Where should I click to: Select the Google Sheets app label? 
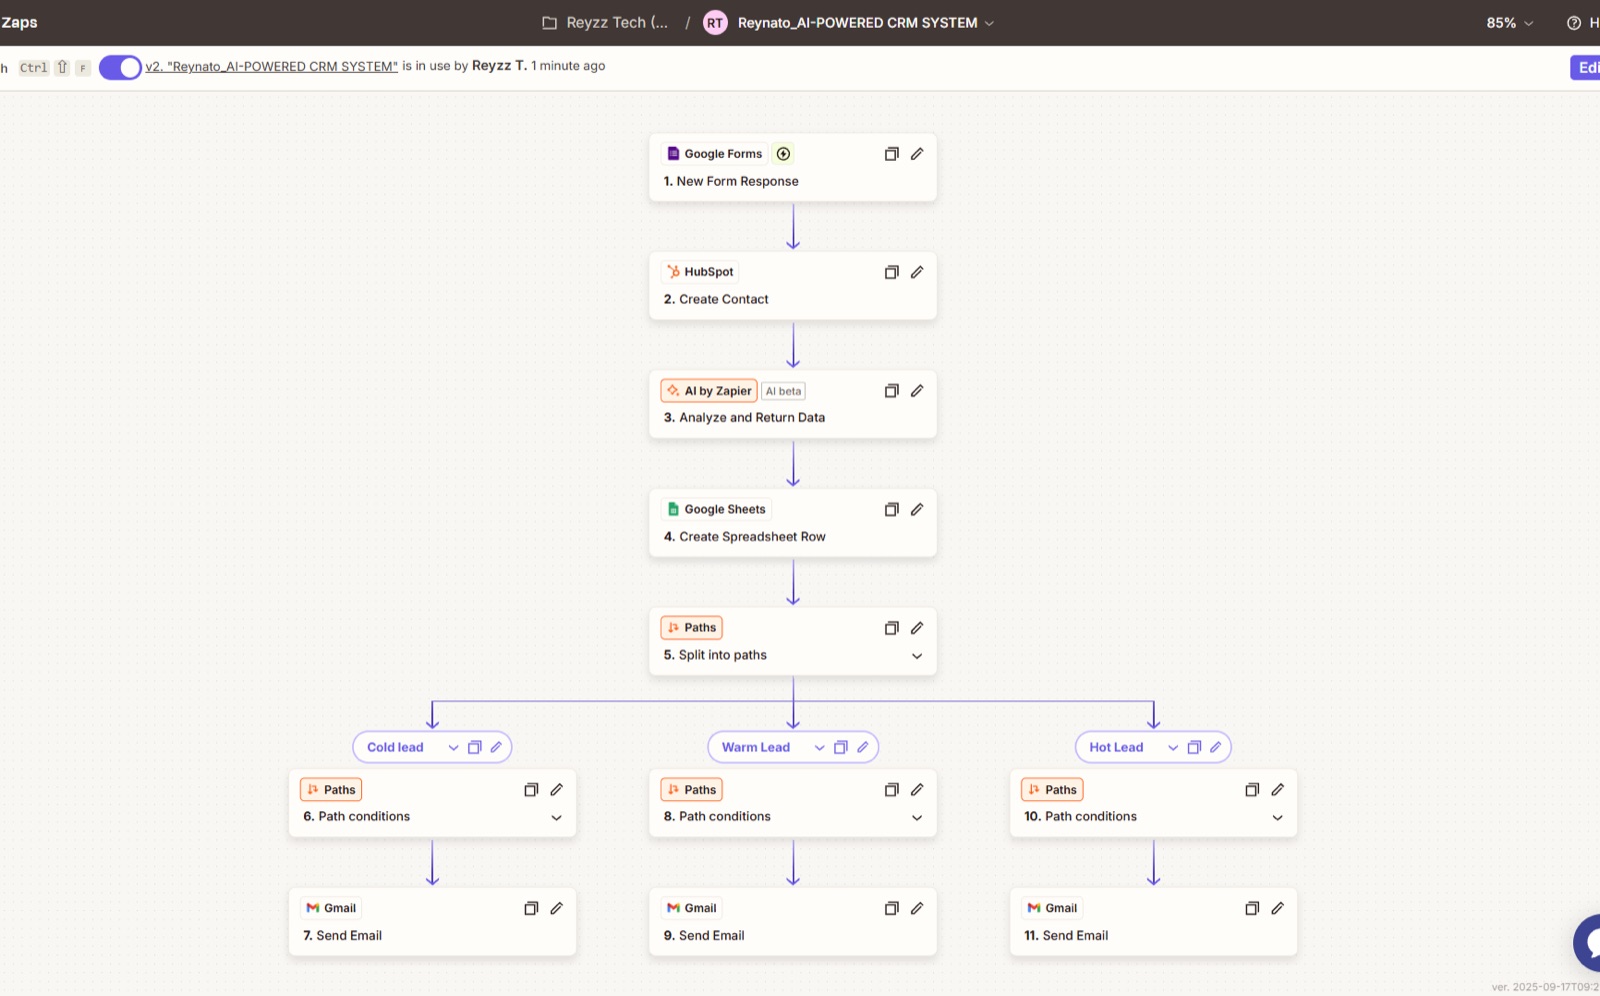pos(716,509)
